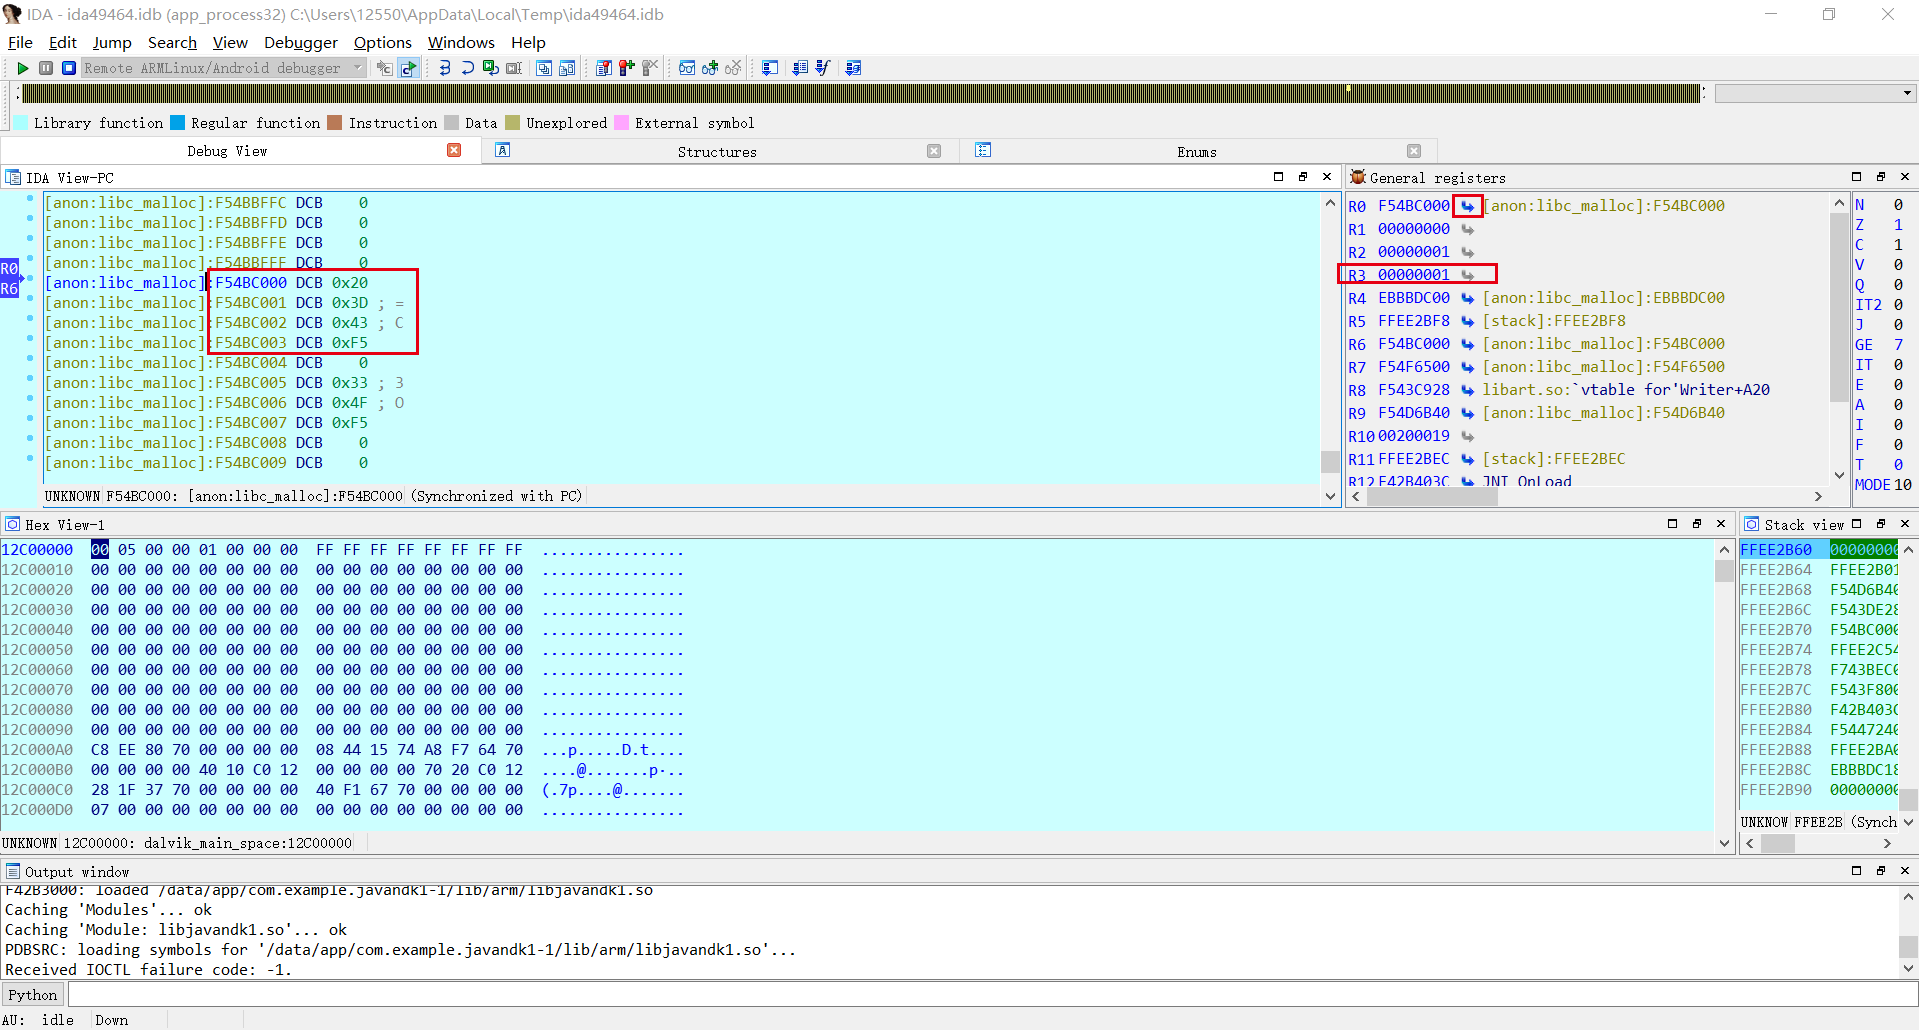Screen dimensions: 1919x1030
Task: Close the Structures tab
Action: (x=934, y=151)
